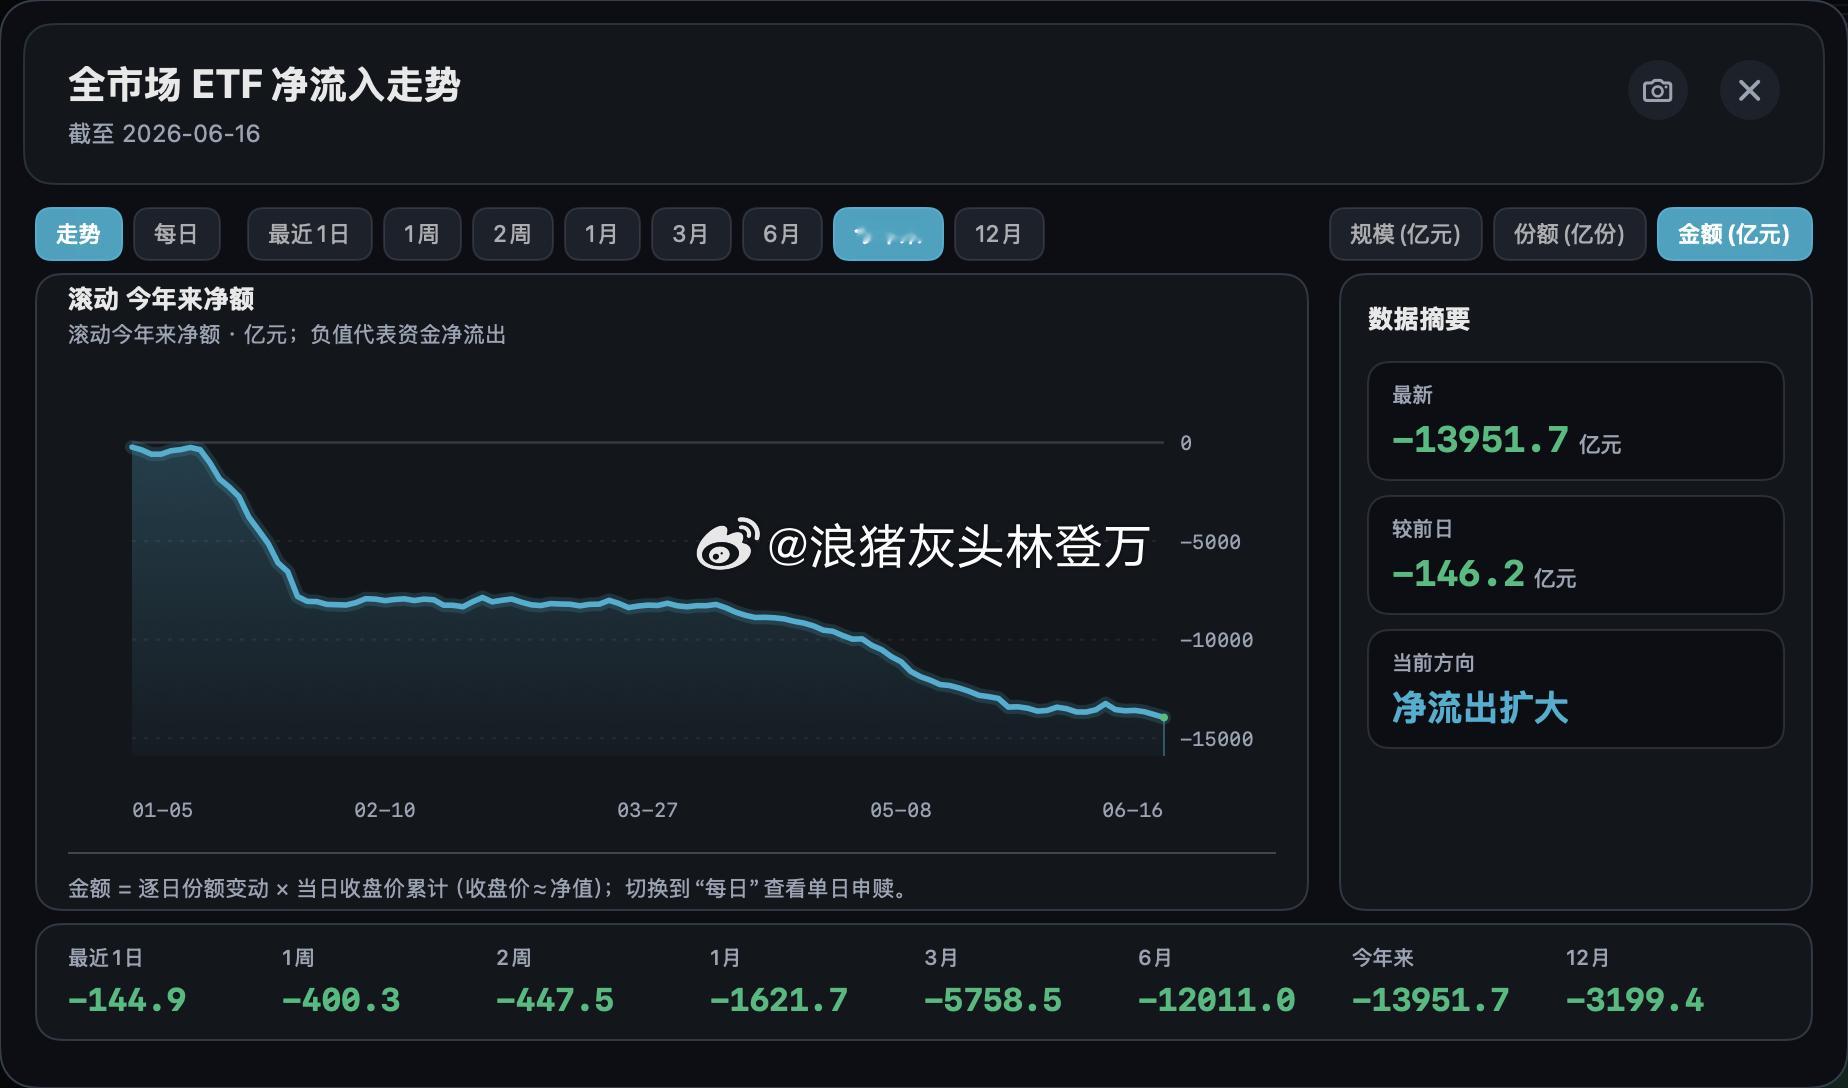Click the 2周 value -447.5
This screenshot has width=1848, height=1088.
pyautogui.click(x=555, y=1000)
